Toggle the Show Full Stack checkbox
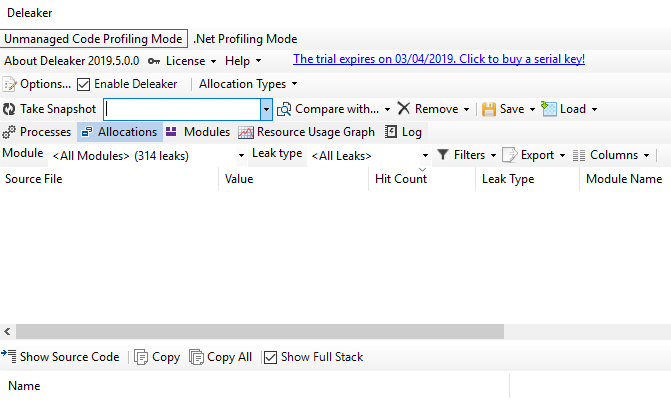This screenshot has width=671, height=405. pyautogui.click(x=270, y=357)
